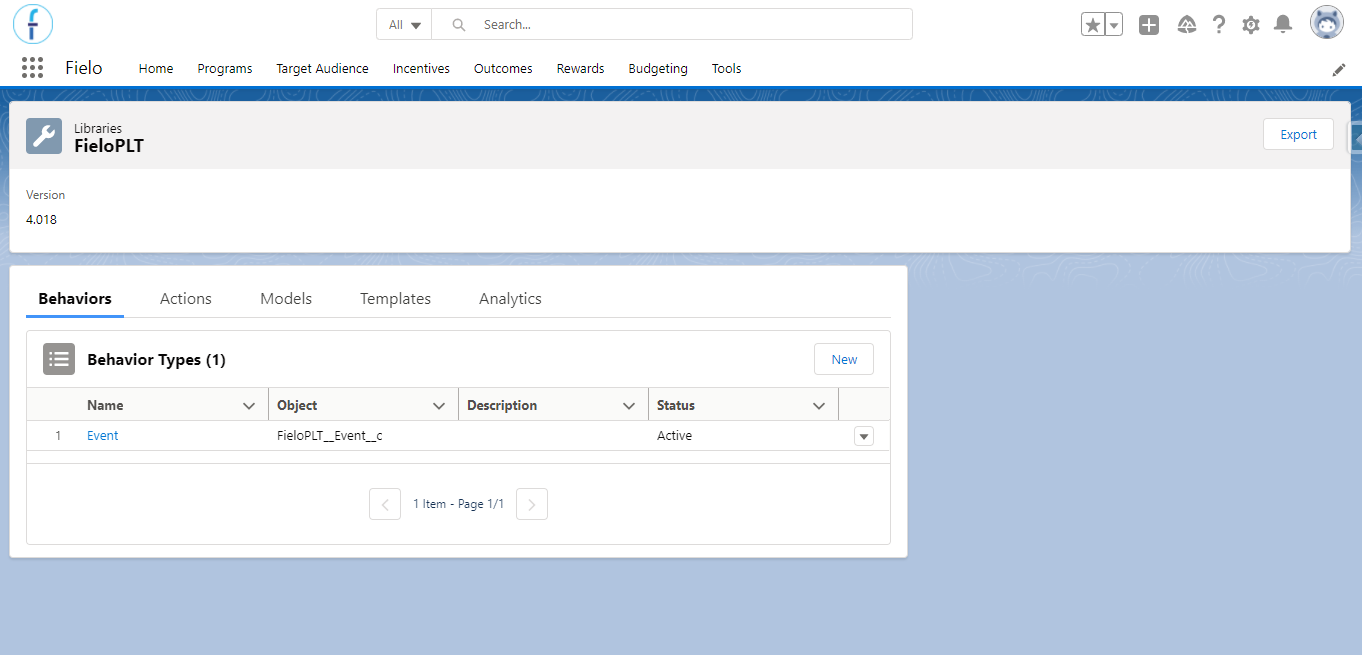Viewport: 1362px width, 655px height.
Task: Open the App Launcher grid icon
Action: 32,68
